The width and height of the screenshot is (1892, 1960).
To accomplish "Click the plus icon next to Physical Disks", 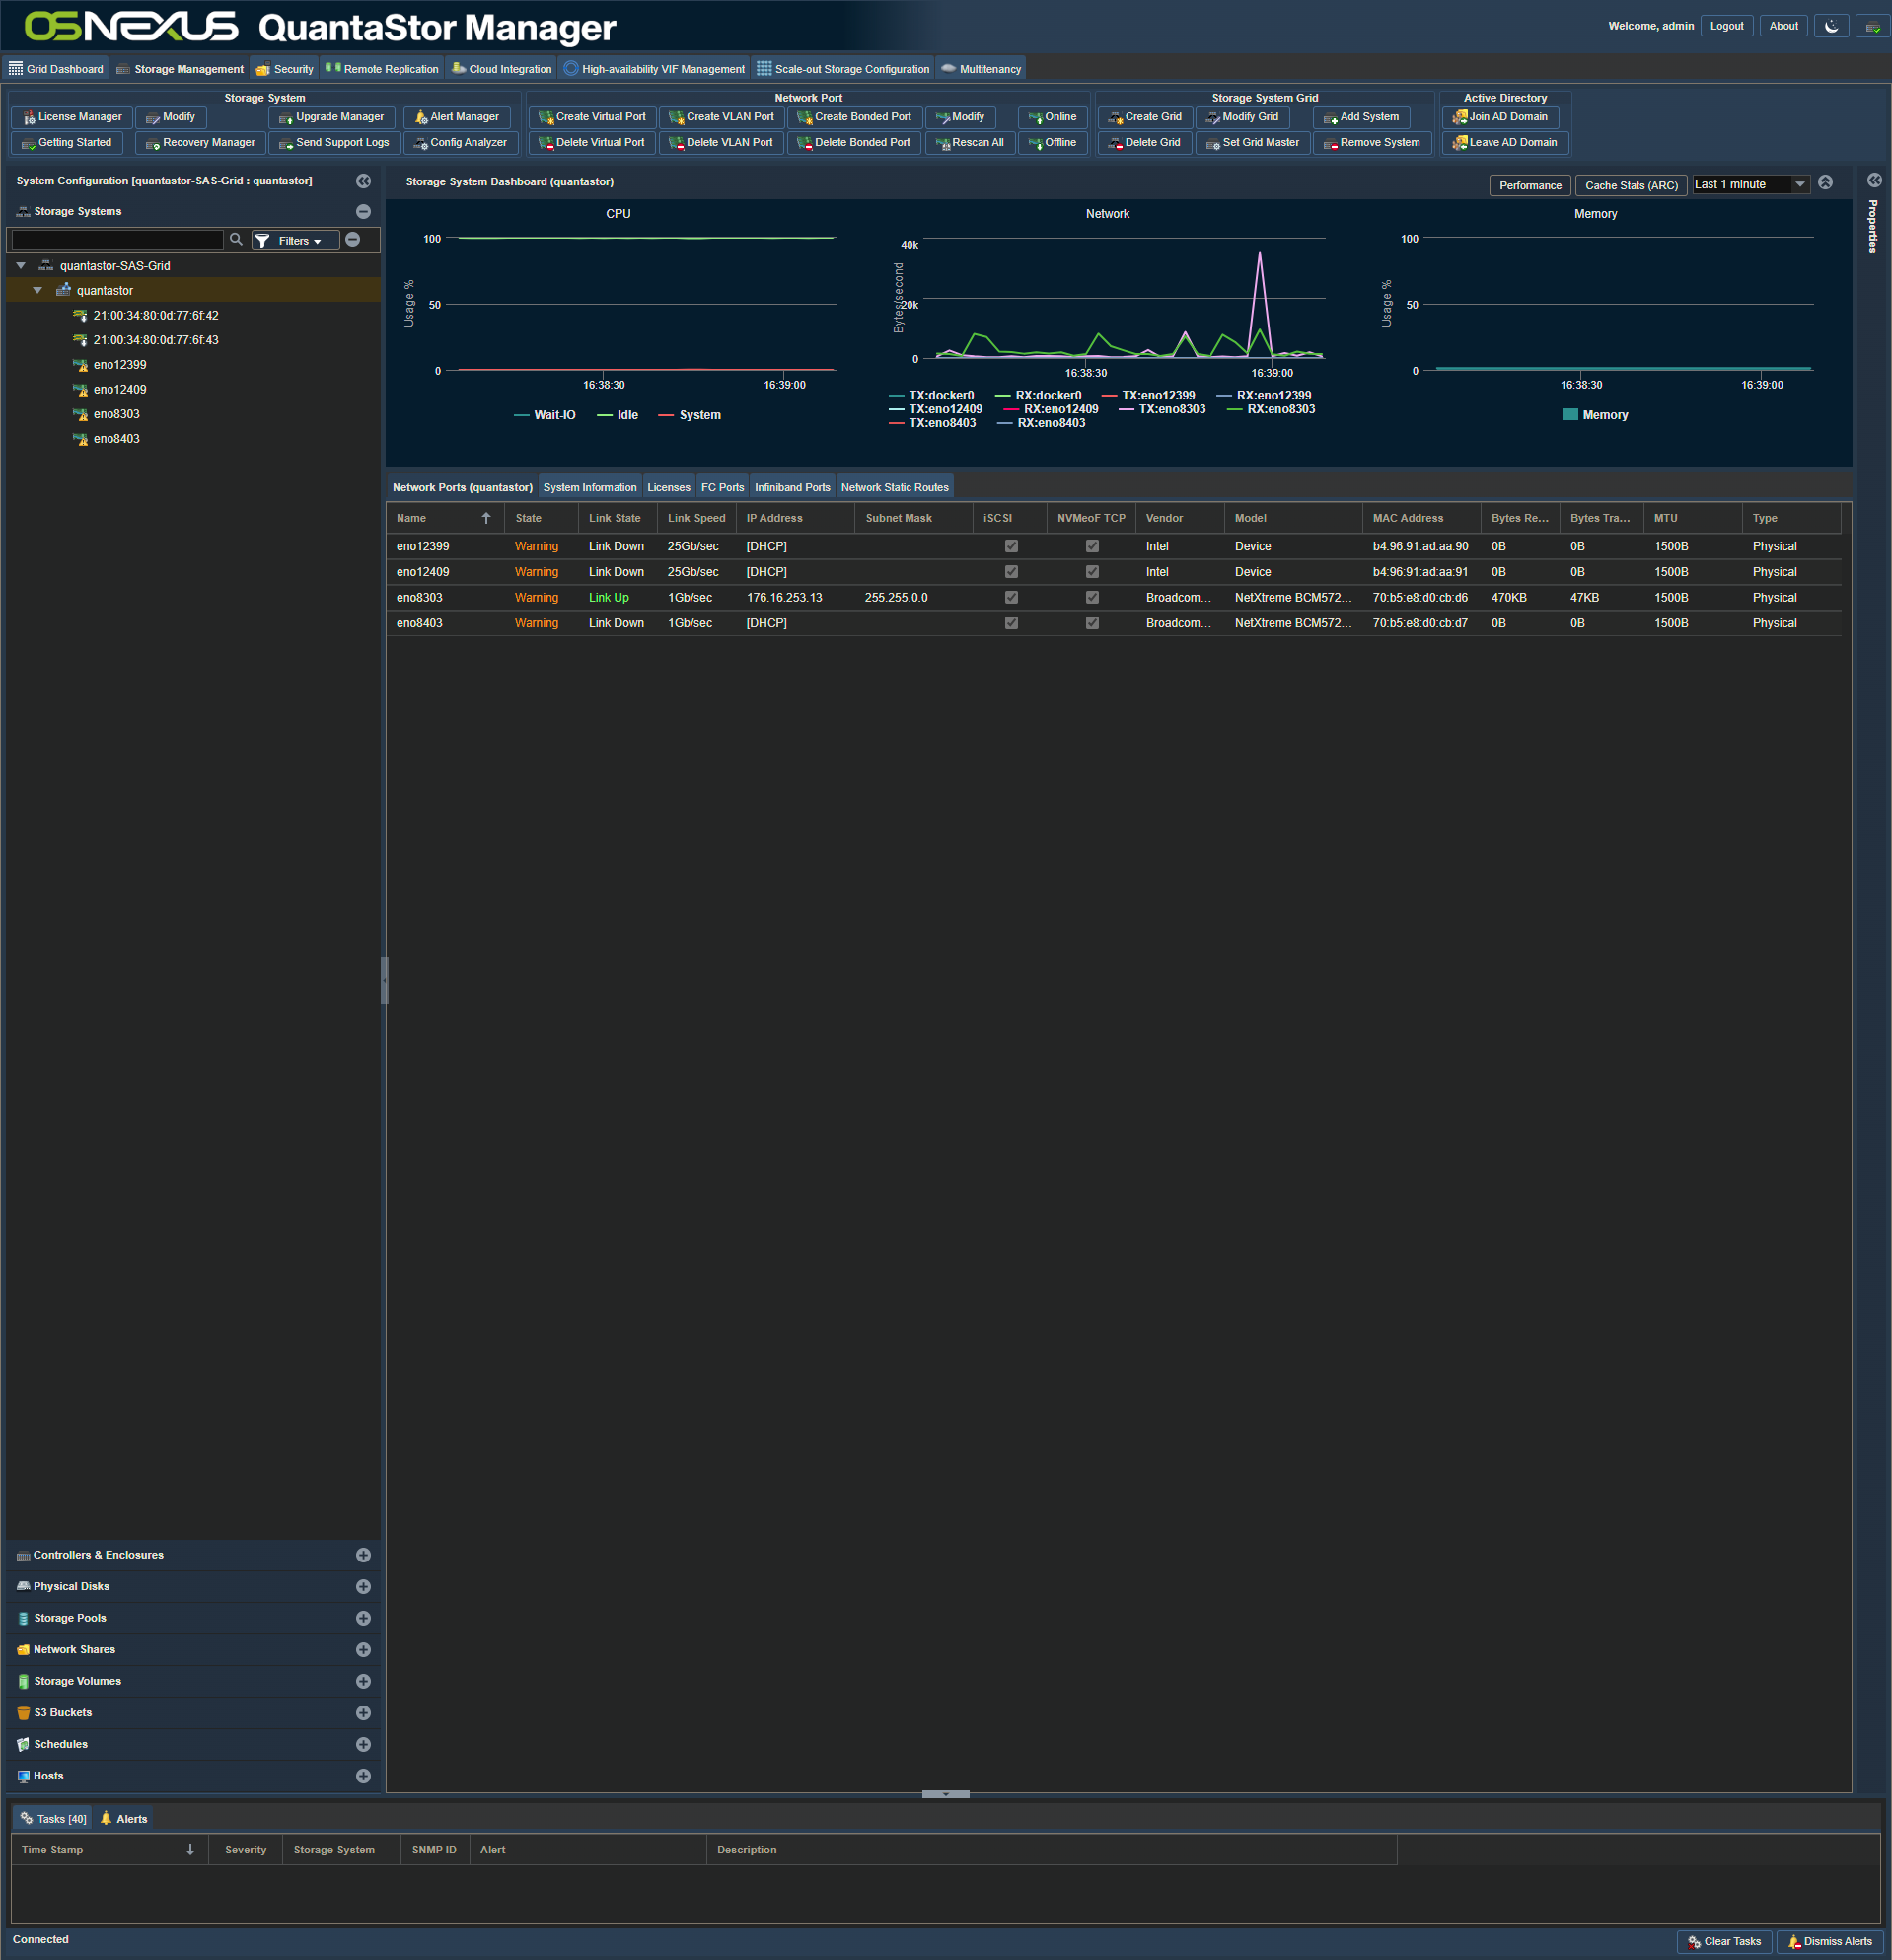I will point(363,1587).
